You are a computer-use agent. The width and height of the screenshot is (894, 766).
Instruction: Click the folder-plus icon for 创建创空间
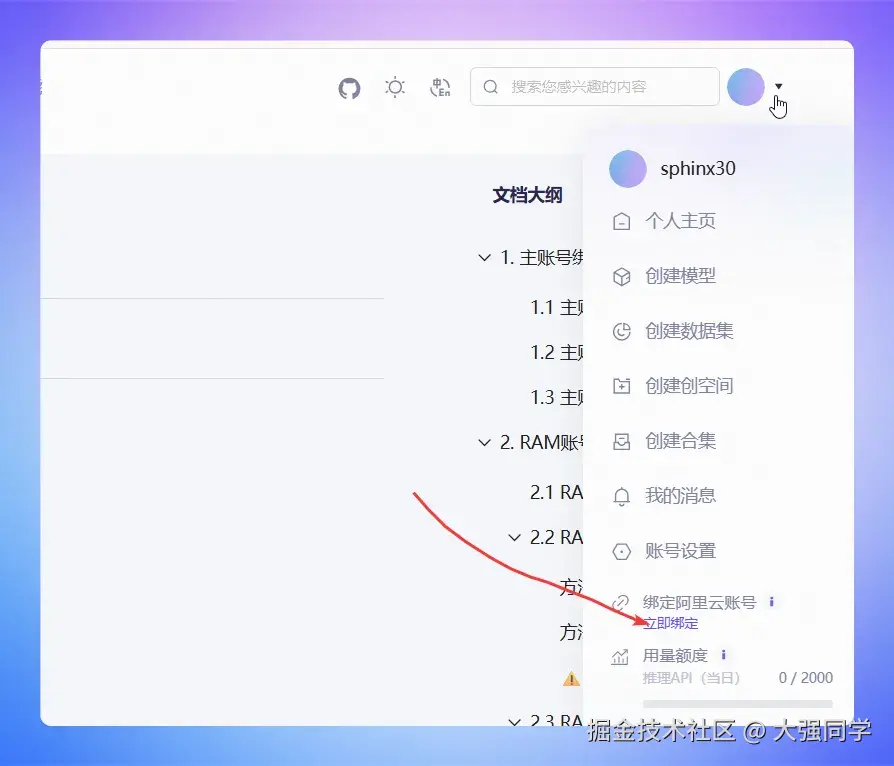point(621,386)
